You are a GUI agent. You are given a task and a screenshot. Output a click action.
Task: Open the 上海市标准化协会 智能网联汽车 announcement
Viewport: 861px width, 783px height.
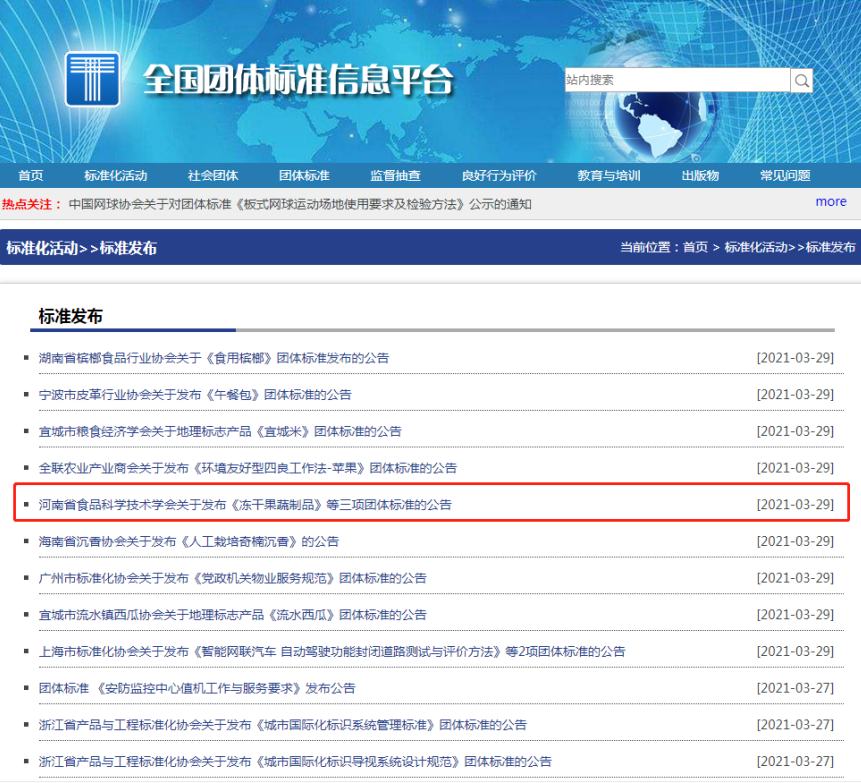point(332,652)
